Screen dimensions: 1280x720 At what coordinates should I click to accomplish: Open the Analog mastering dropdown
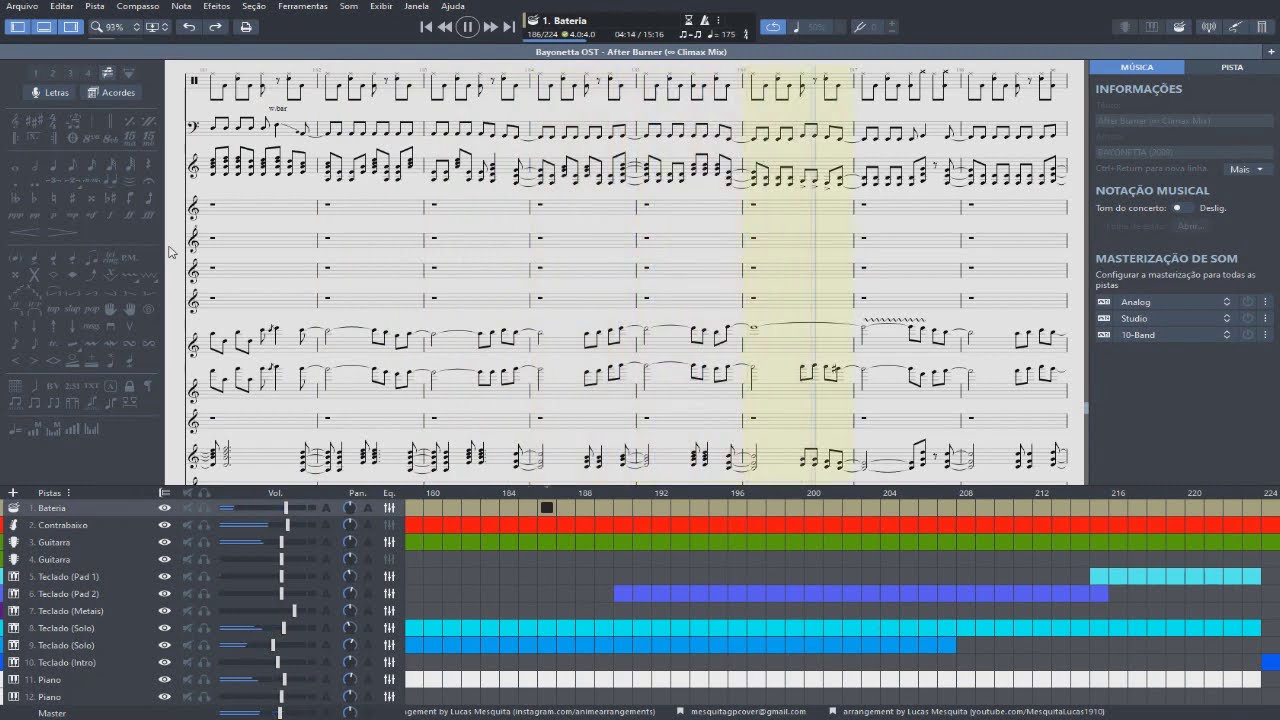(x=1174, y=302)
